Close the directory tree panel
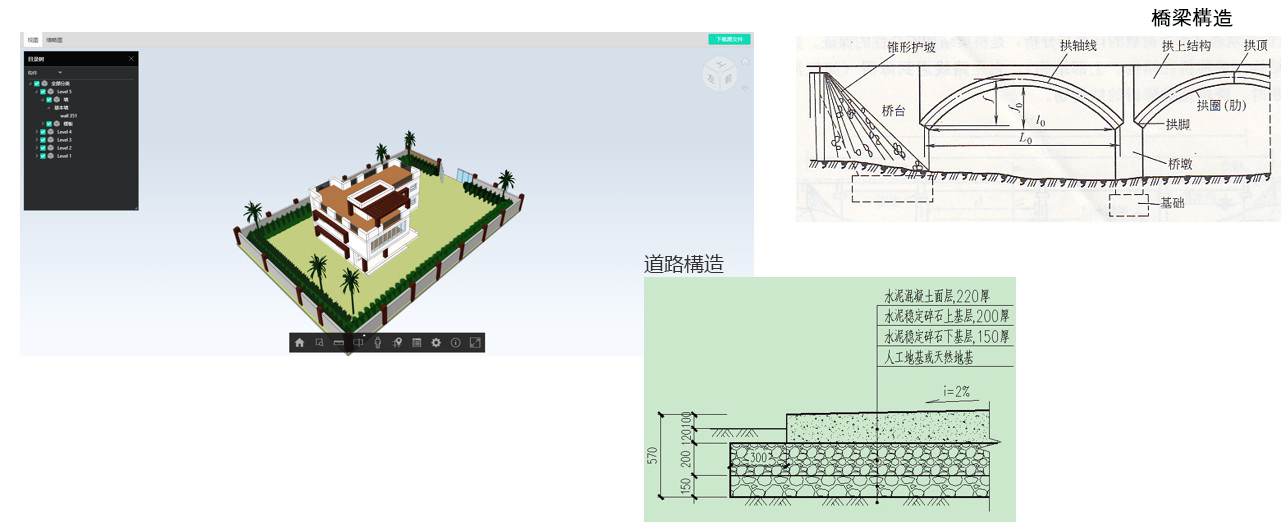1288x530 pixels. [131, 59]
